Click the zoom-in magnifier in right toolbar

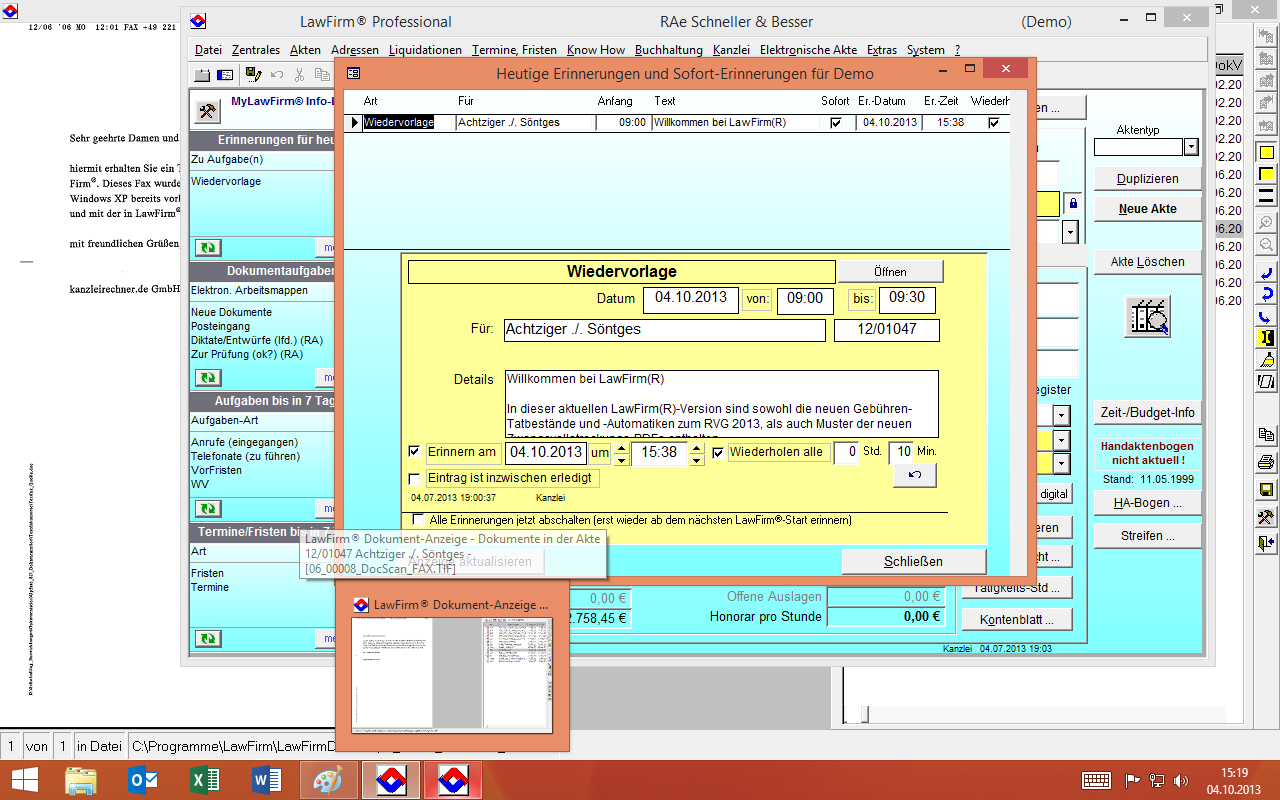coord(1266,222)
